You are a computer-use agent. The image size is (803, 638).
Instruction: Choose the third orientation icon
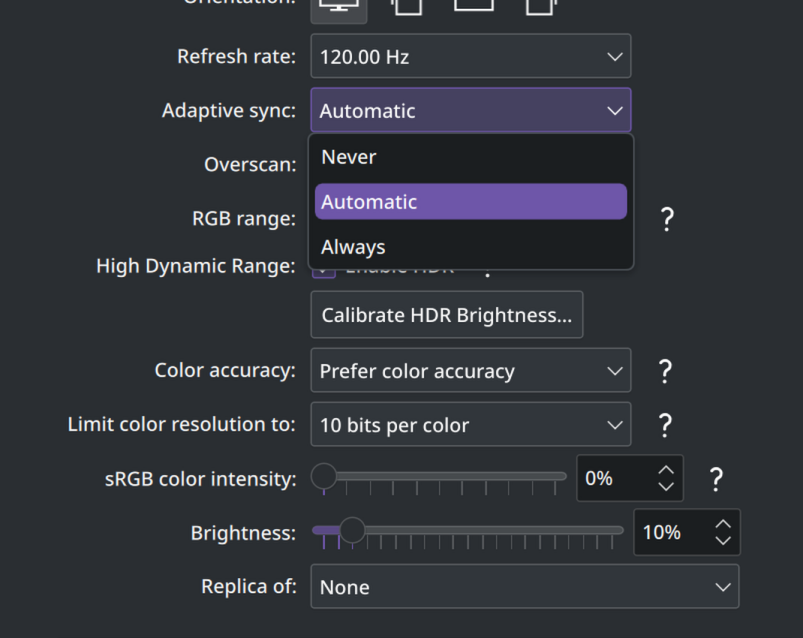[473, 5]
